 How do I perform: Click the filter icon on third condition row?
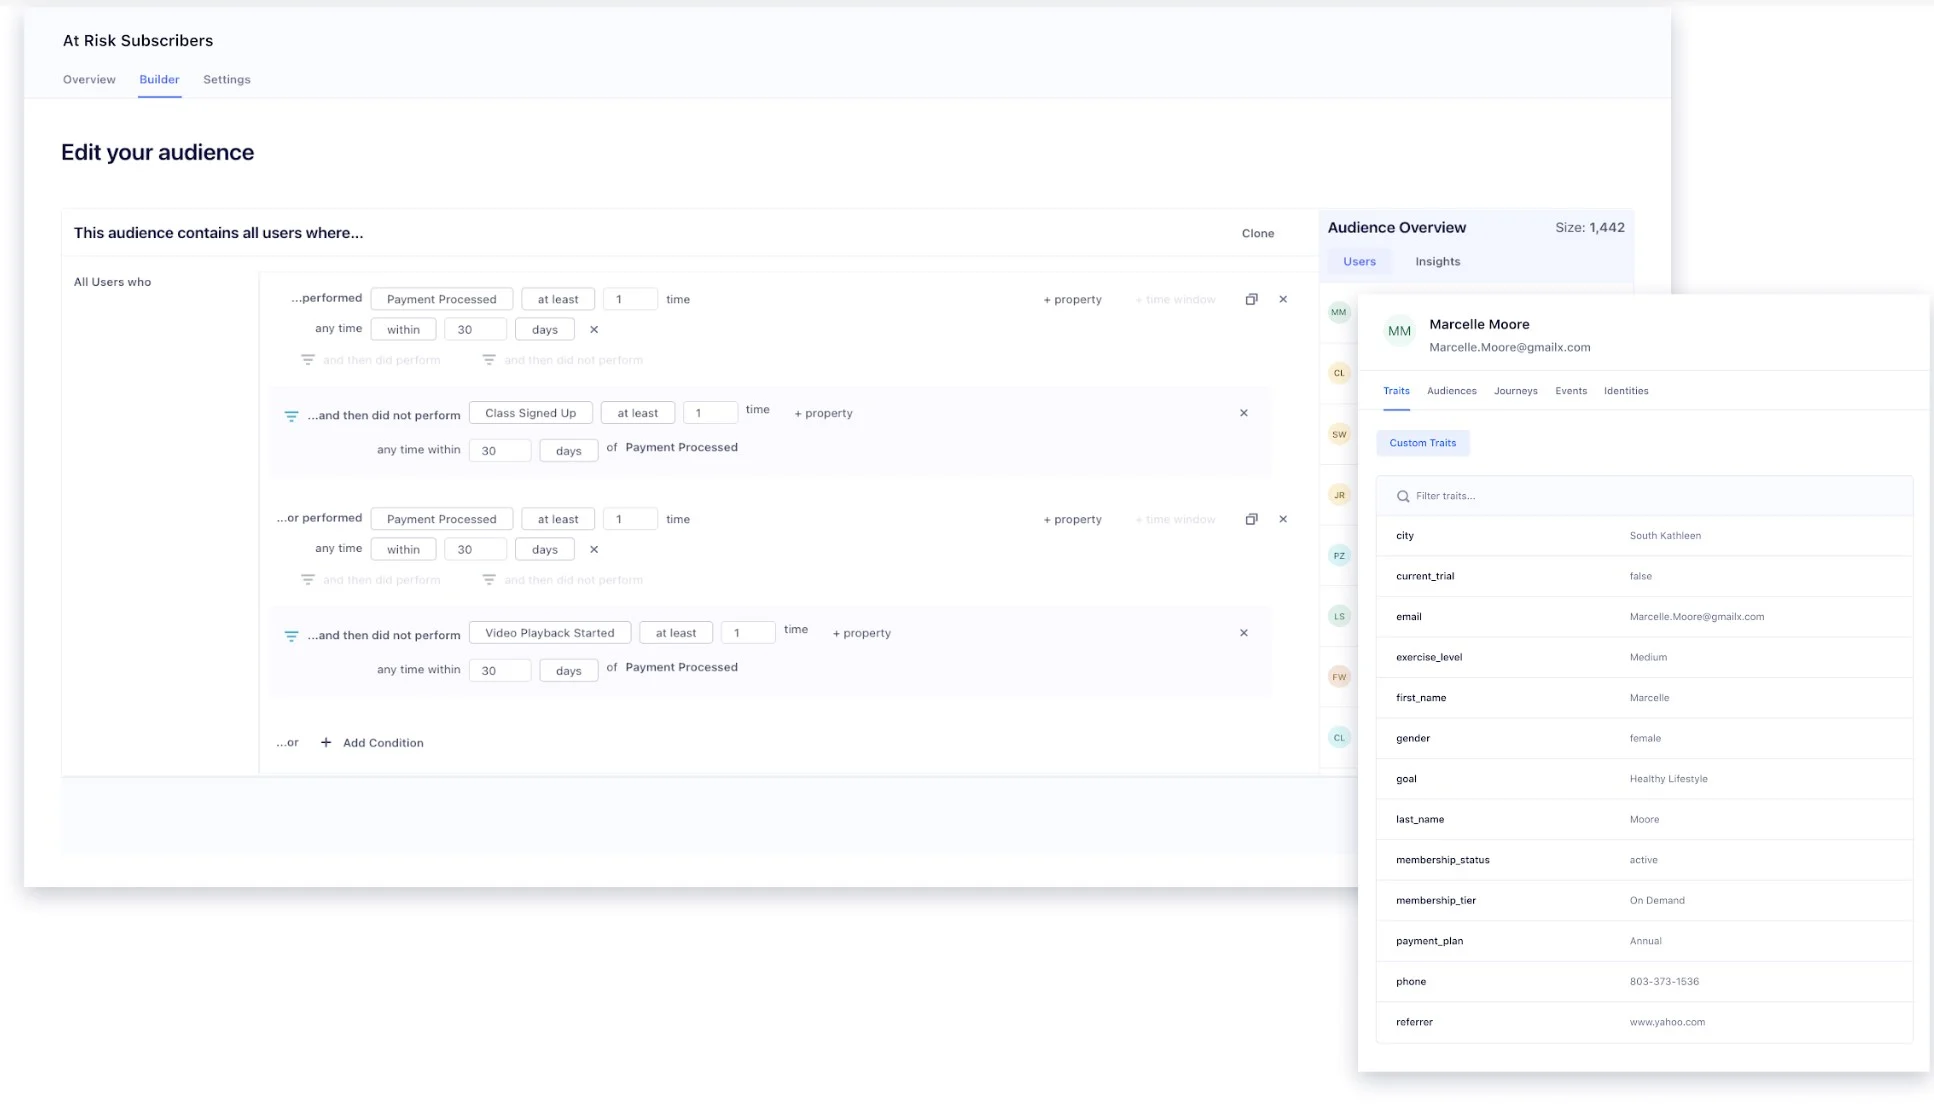click(307, 579)
